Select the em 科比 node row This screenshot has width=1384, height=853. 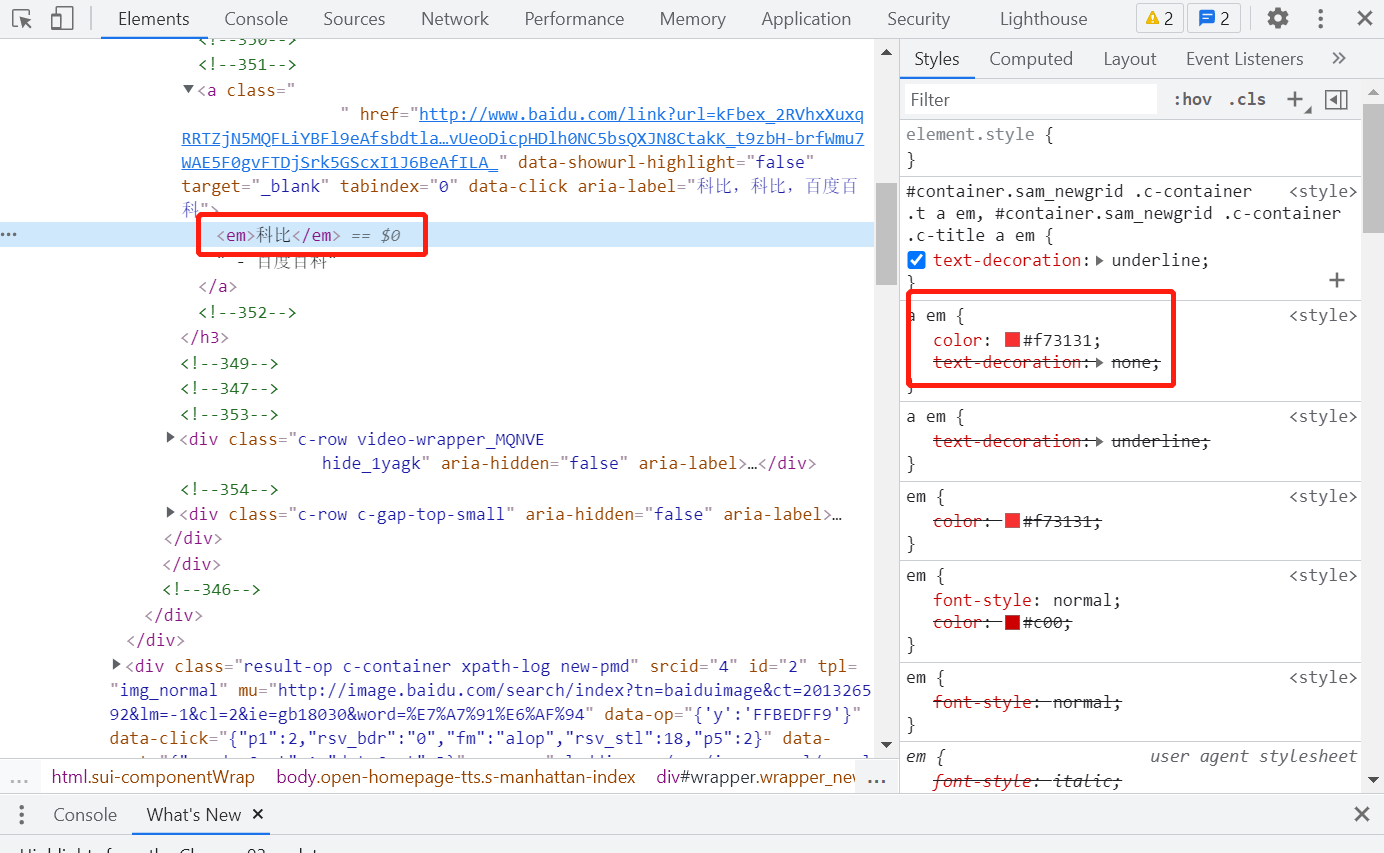437,235
